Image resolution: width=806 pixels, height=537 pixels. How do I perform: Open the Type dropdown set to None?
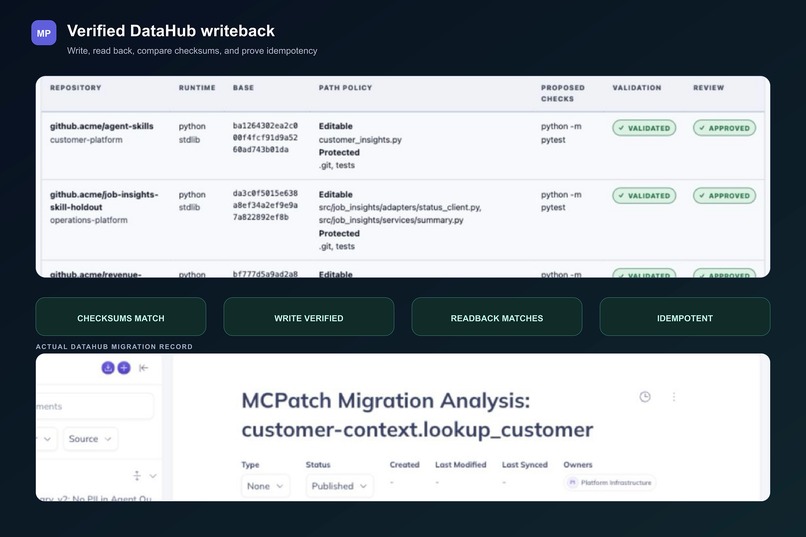265,486
